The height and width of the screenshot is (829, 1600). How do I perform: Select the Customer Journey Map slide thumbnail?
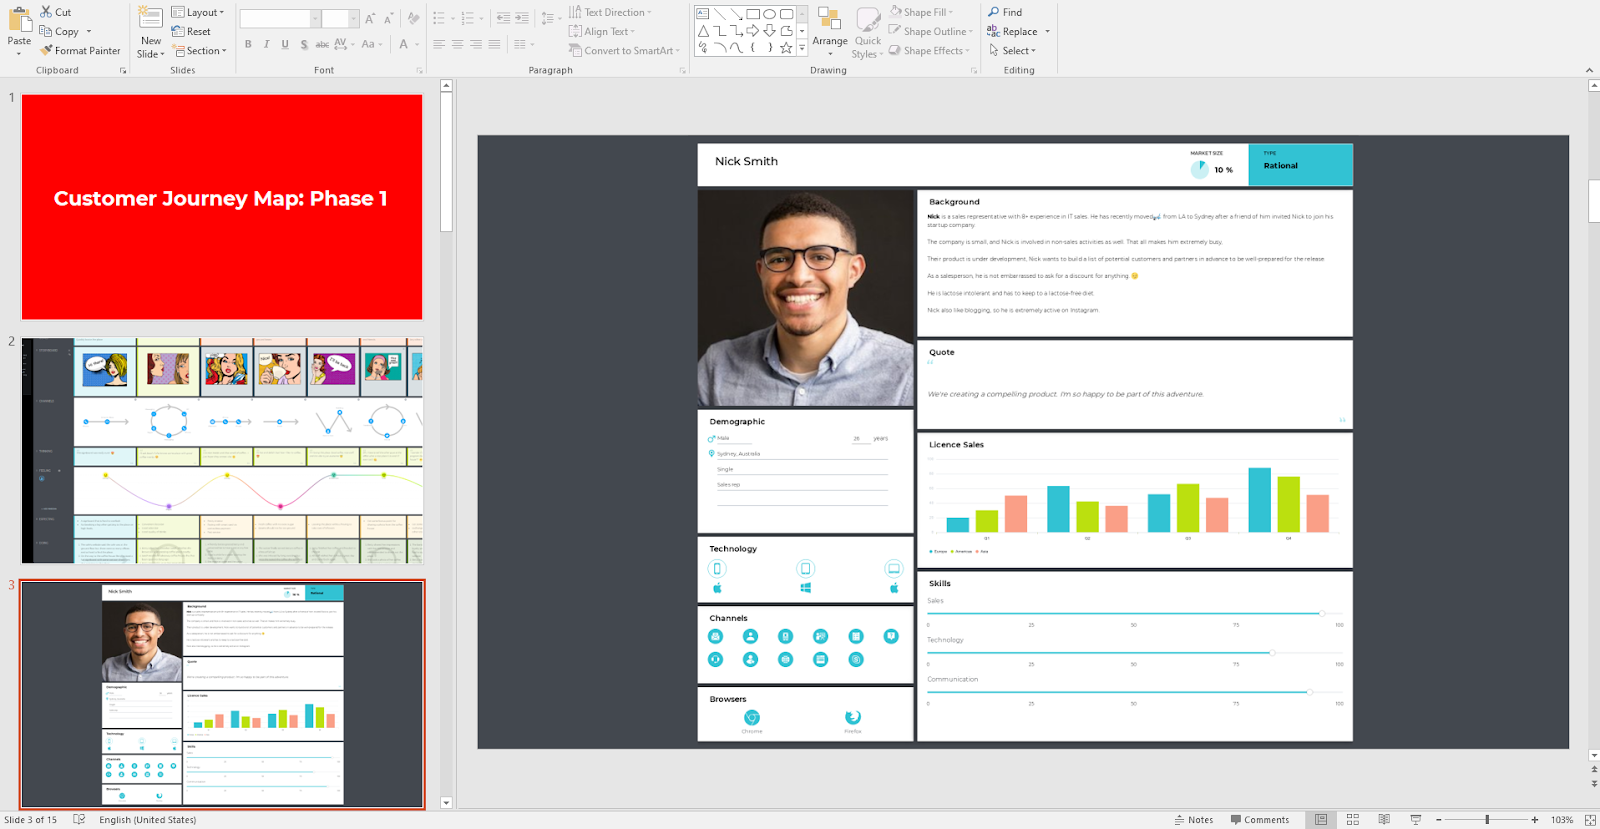click(222, 207)
